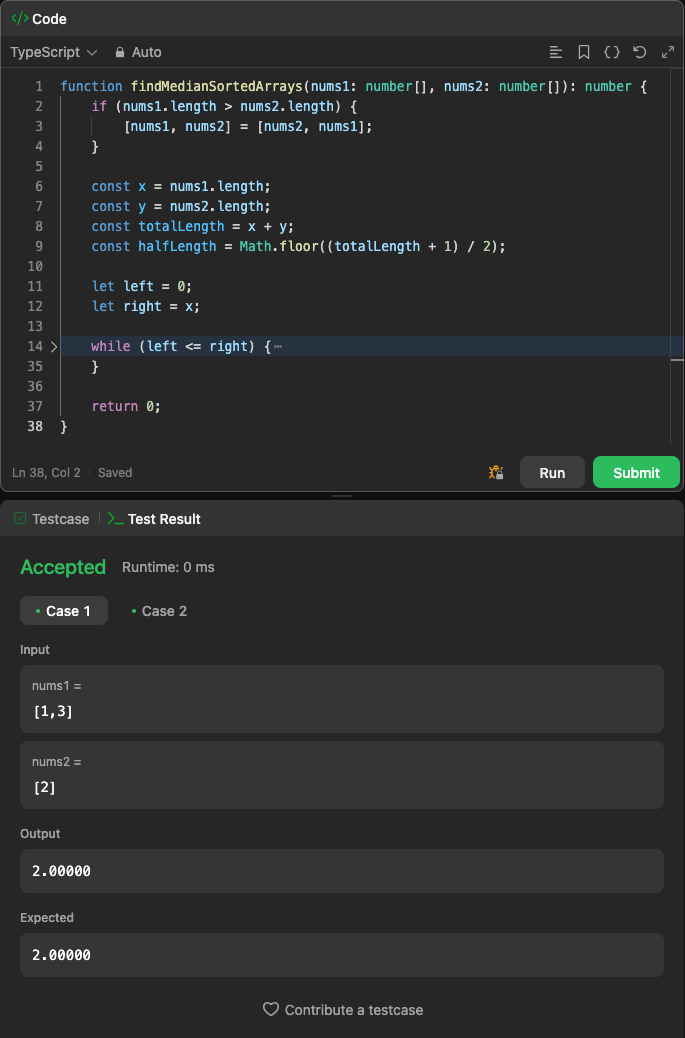Click the terminal prompt icon beside Test Result

coord(115,519)
